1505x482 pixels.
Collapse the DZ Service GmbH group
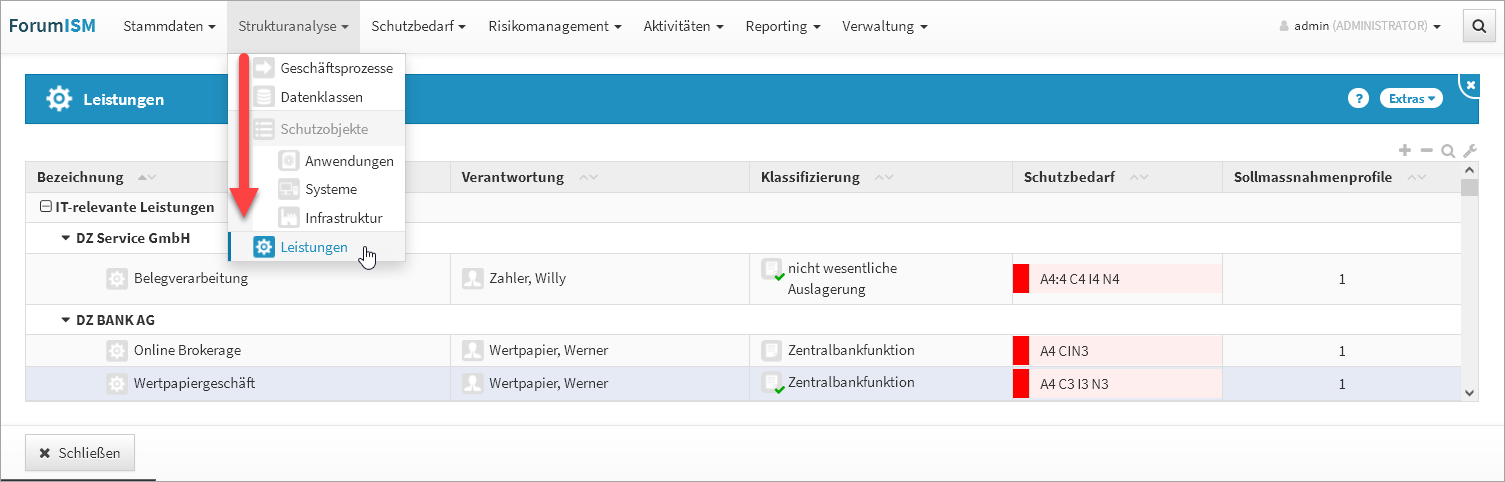(x=66, y=238)
